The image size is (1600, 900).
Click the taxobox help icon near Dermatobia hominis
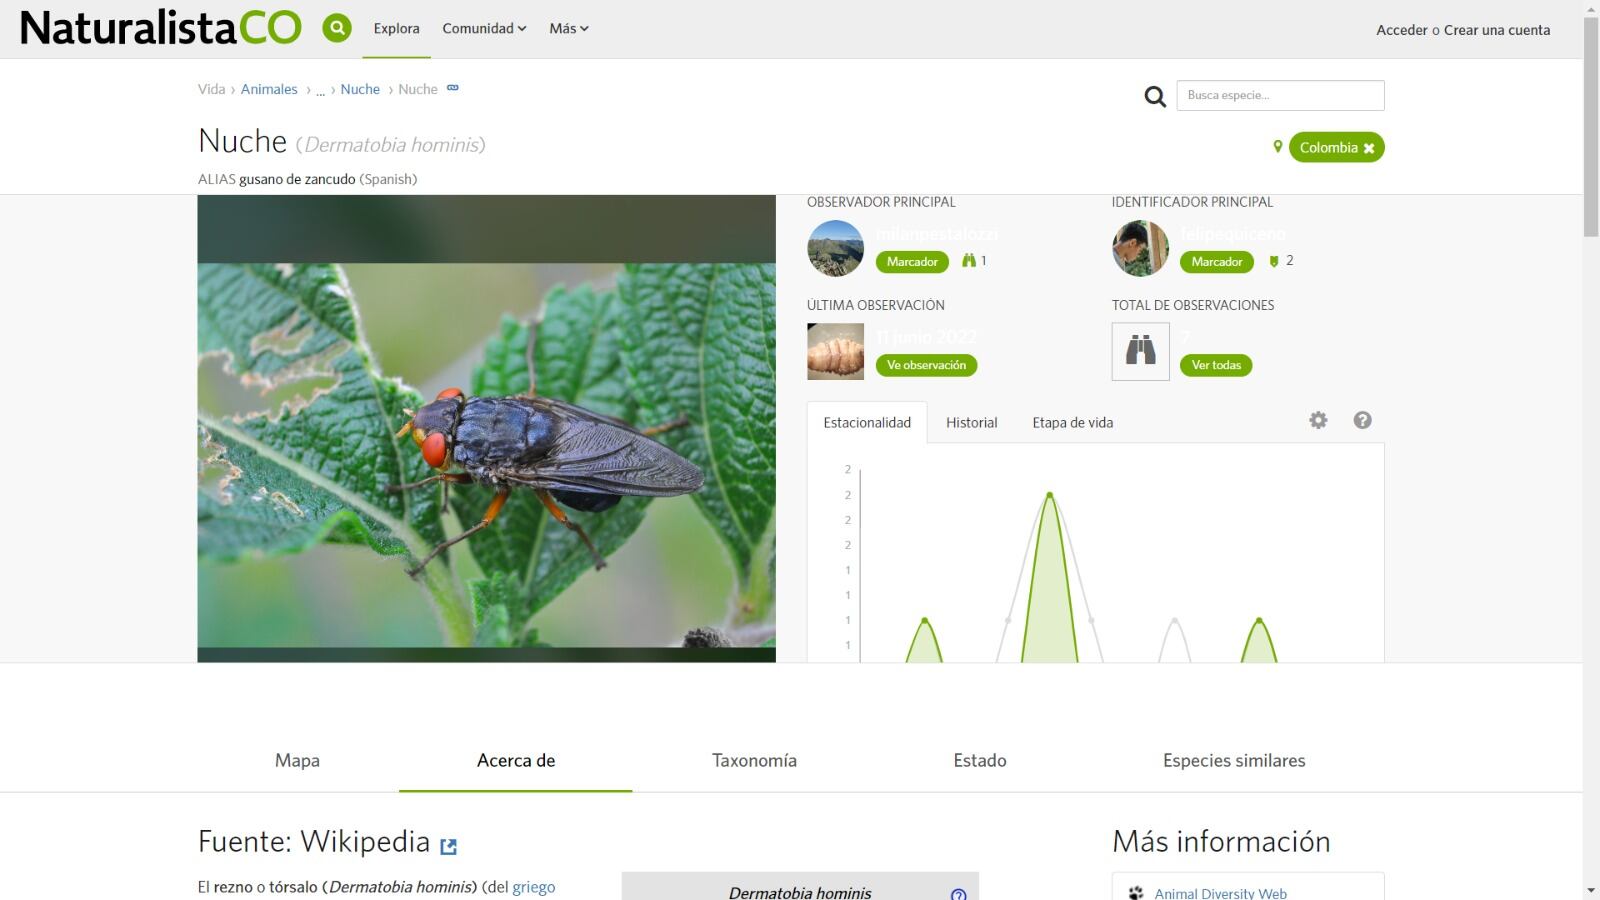click(x=958, y=893)
